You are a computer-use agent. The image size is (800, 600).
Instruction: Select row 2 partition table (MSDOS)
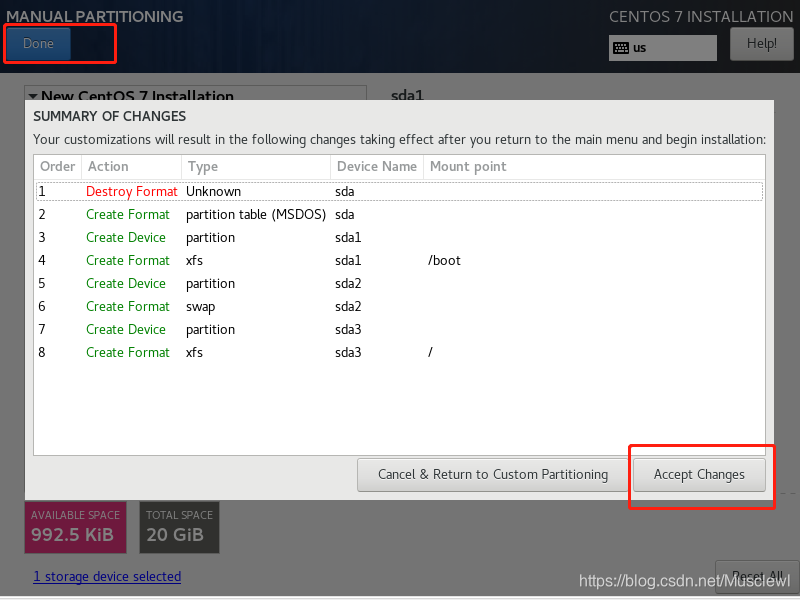click(x=399, y=214)
